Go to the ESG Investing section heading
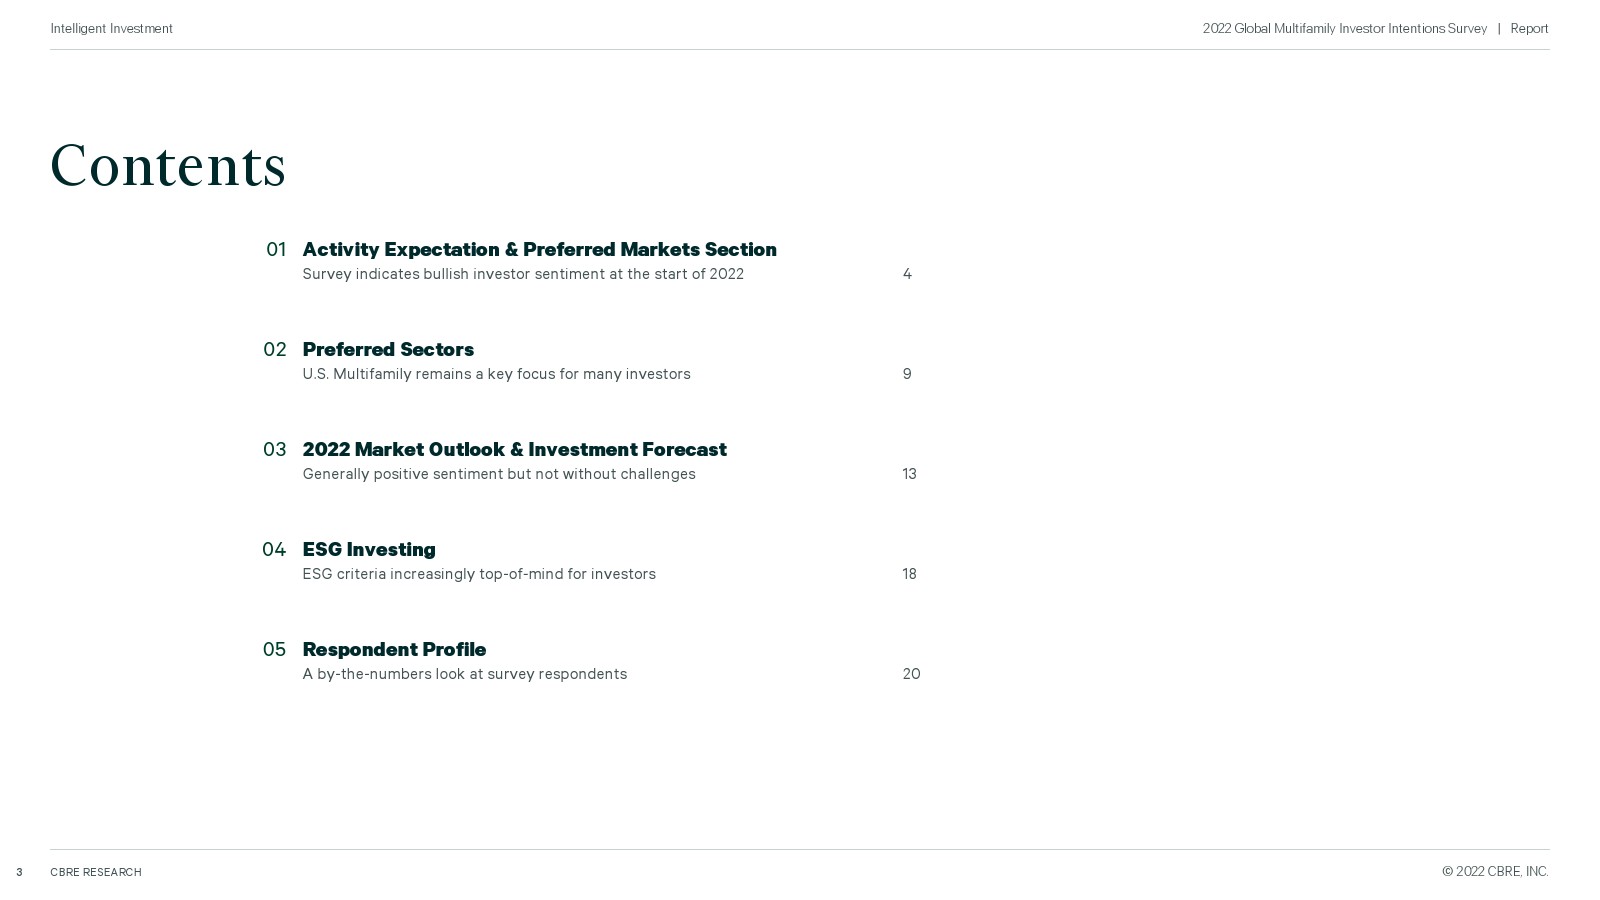The width and height of the screenshot is (1600, 900). coord(369,549)
